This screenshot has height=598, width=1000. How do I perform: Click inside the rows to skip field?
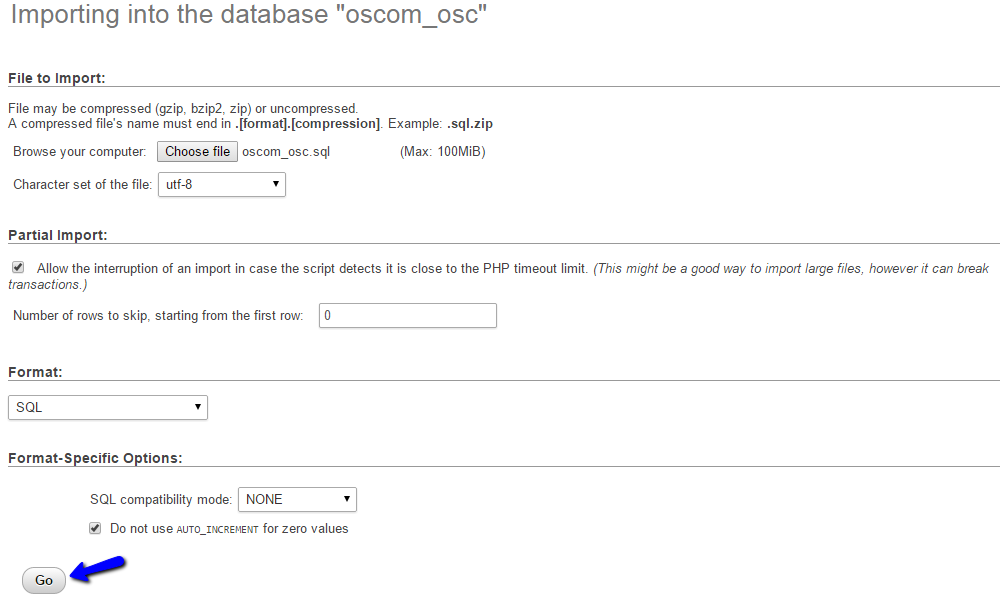coord(407,315)
